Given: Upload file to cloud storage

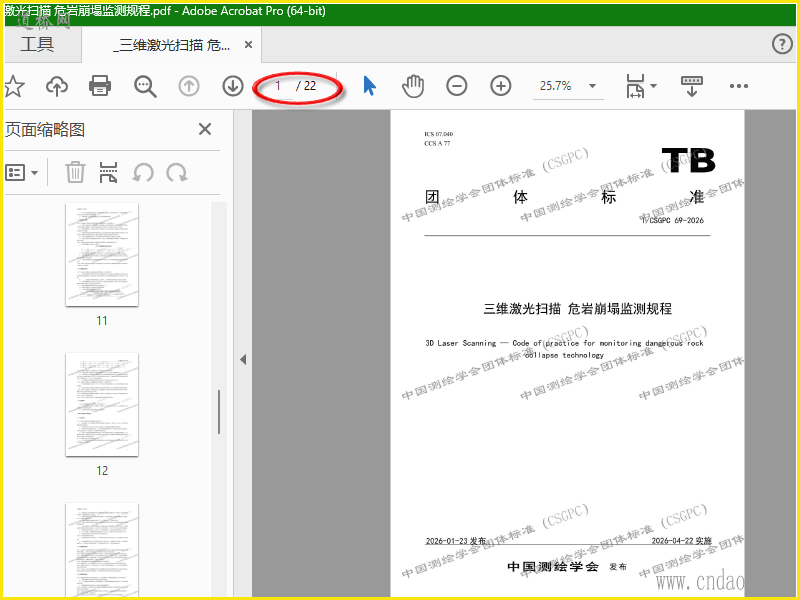Looking at the screenshot, I should [x=57, y=86].
